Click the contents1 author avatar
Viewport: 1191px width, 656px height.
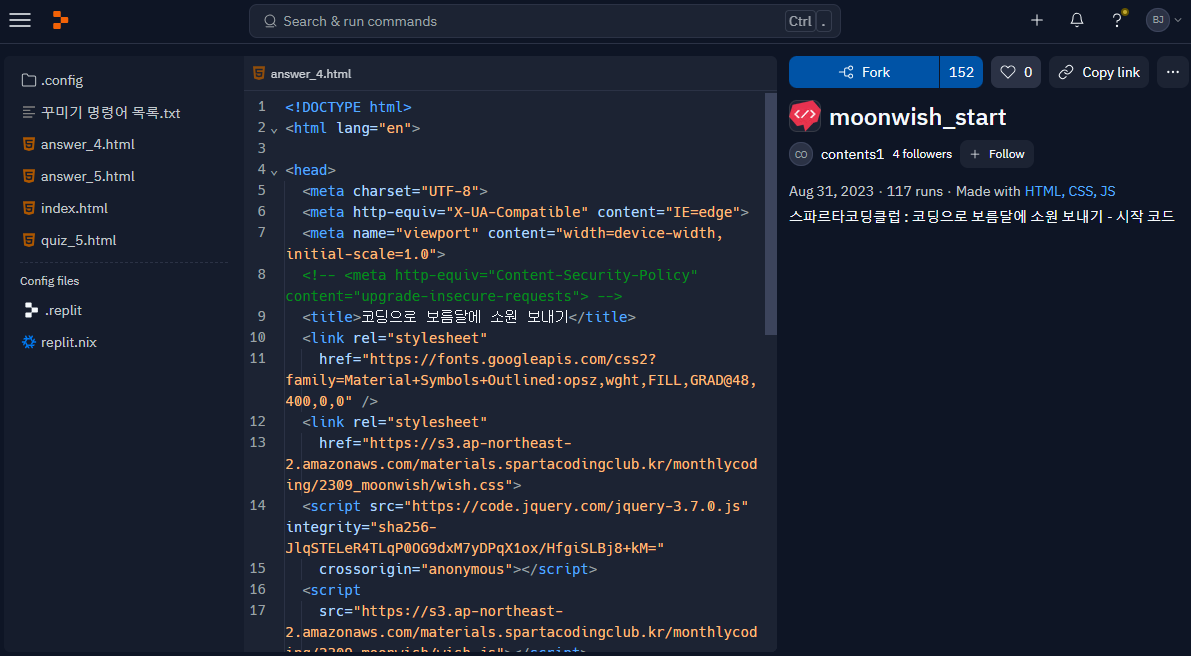(x=801, y=154)
